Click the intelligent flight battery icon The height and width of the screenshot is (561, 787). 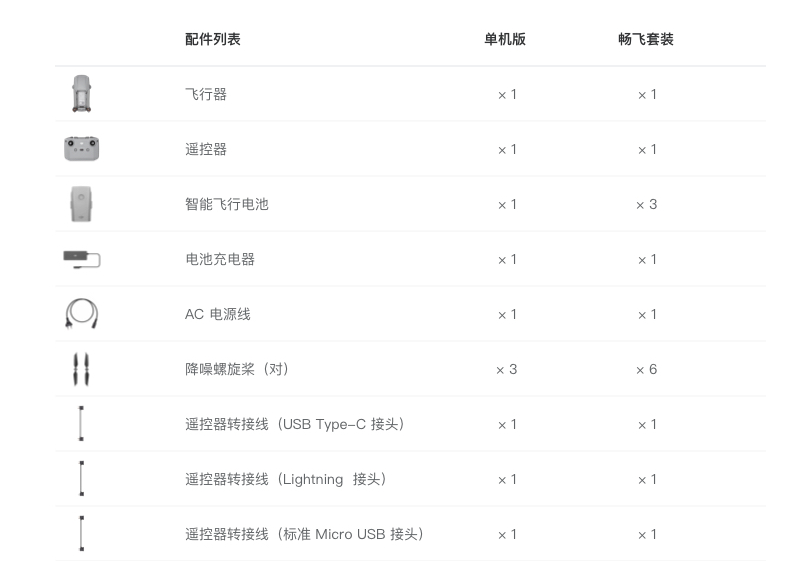point(81,204)
